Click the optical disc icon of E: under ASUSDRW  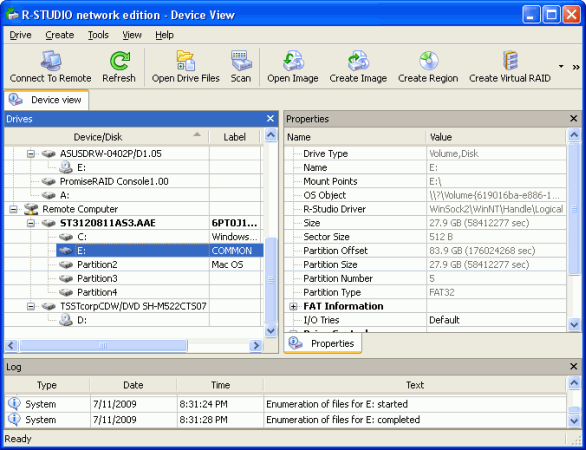pos(66,167)
